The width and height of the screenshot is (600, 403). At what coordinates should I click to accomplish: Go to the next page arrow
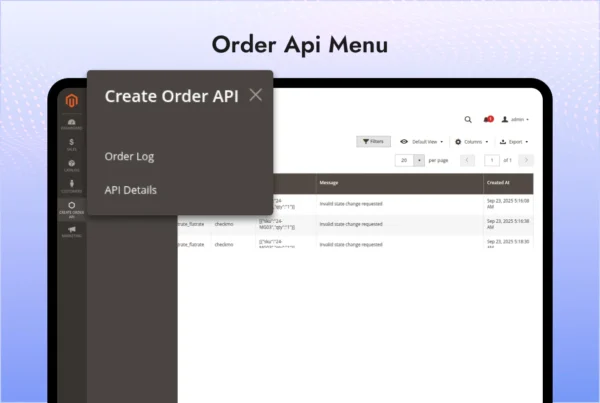[x=526, y=160]
